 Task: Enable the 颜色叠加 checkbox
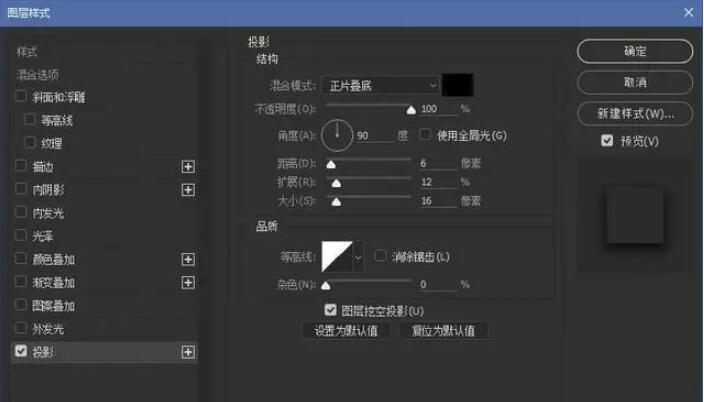click(x=21, y=258)
